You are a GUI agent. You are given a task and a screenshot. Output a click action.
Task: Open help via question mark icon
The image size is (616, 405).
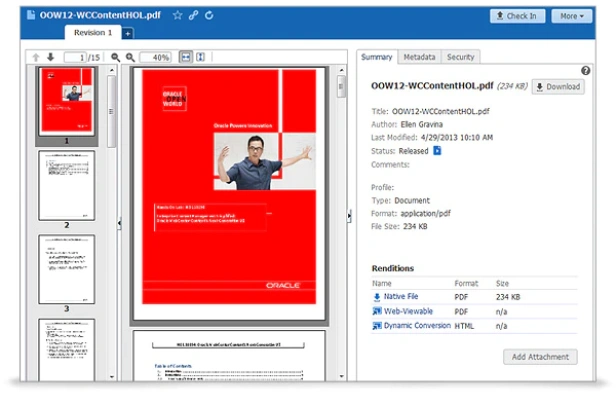585,71
